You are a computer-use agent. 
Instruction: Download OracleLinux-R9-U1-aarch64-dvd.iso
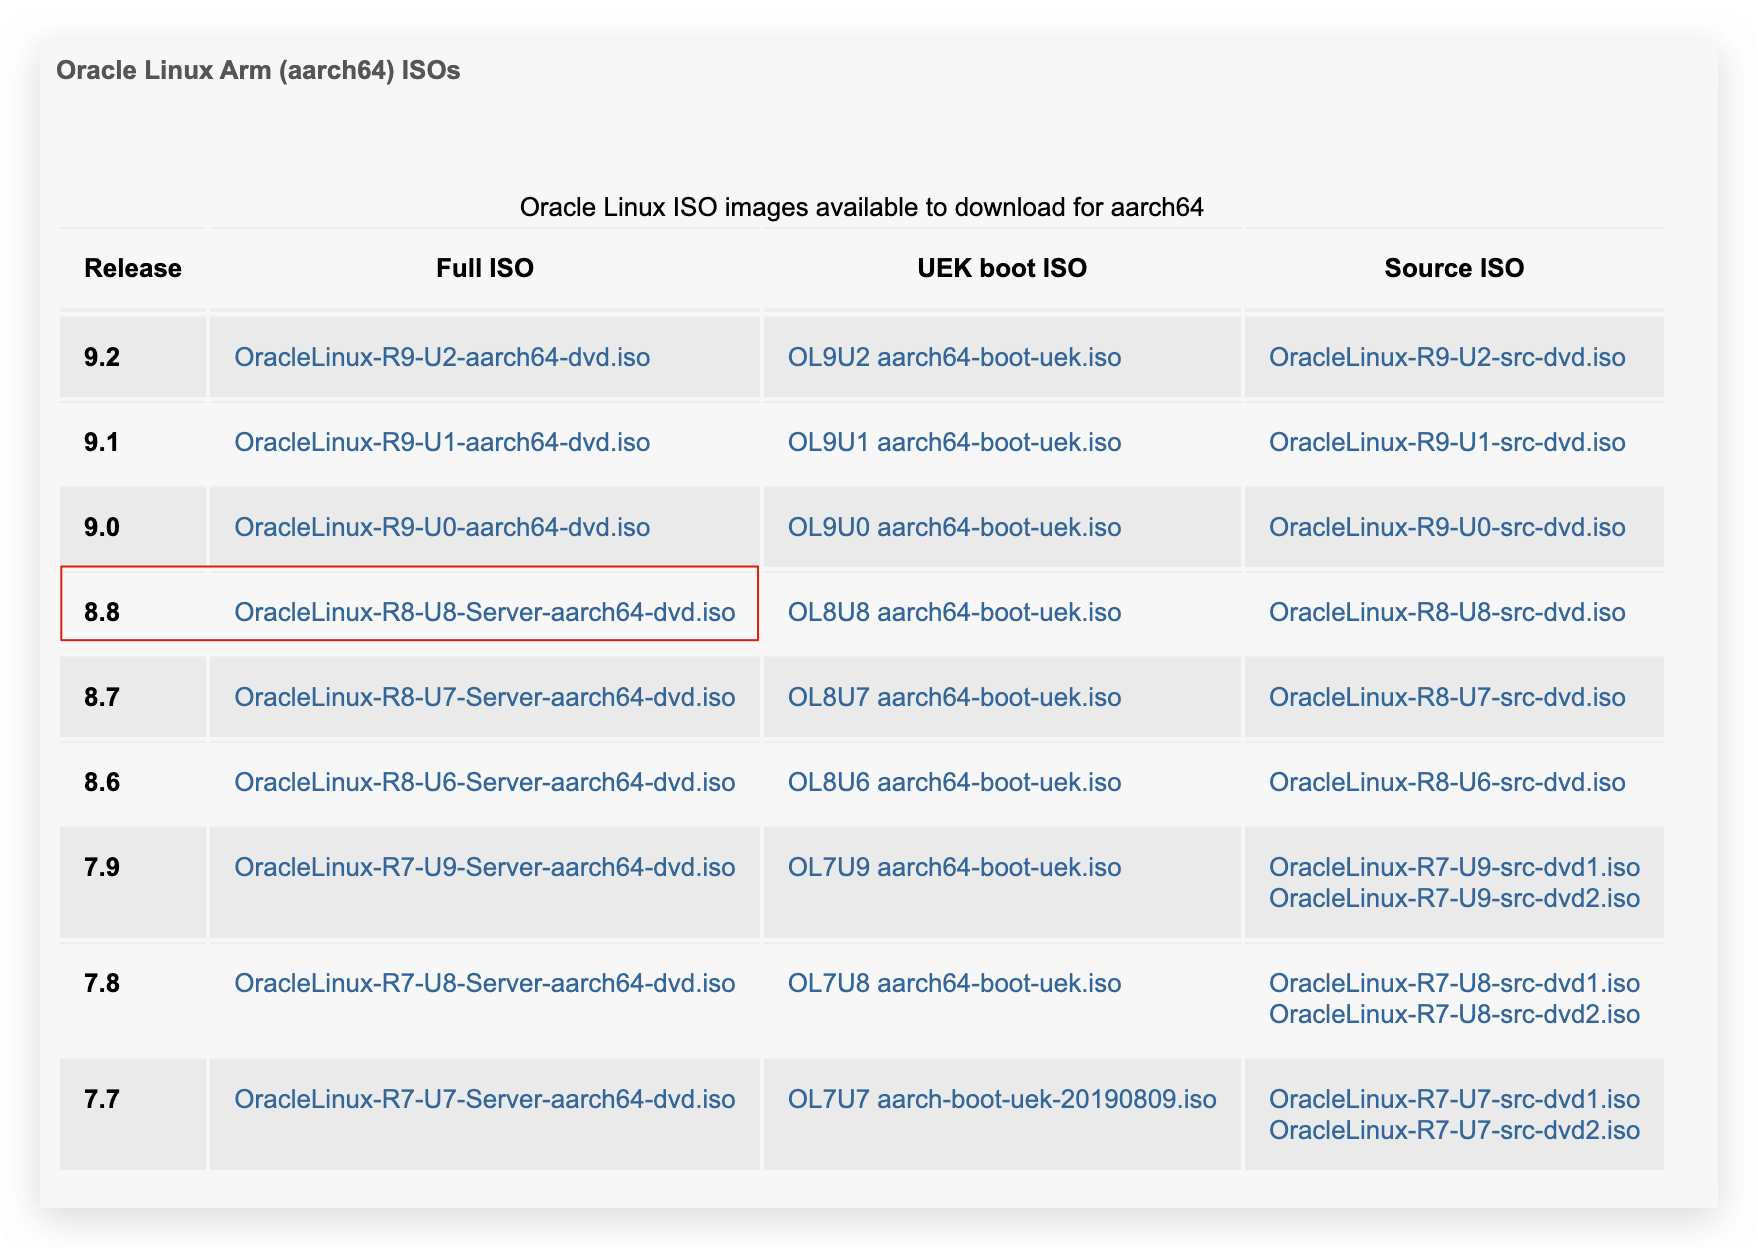click(x=442, y=442)
